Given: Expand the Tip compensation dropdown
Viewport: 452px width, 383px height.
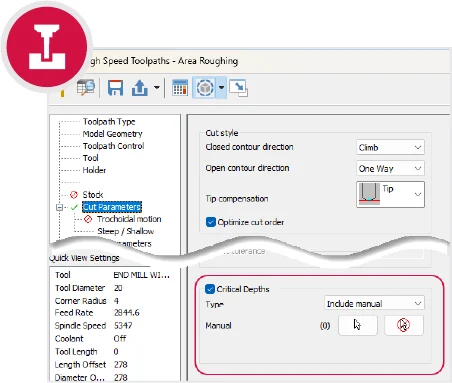Looking at the screenshot, I should click(x=390, y=194).
